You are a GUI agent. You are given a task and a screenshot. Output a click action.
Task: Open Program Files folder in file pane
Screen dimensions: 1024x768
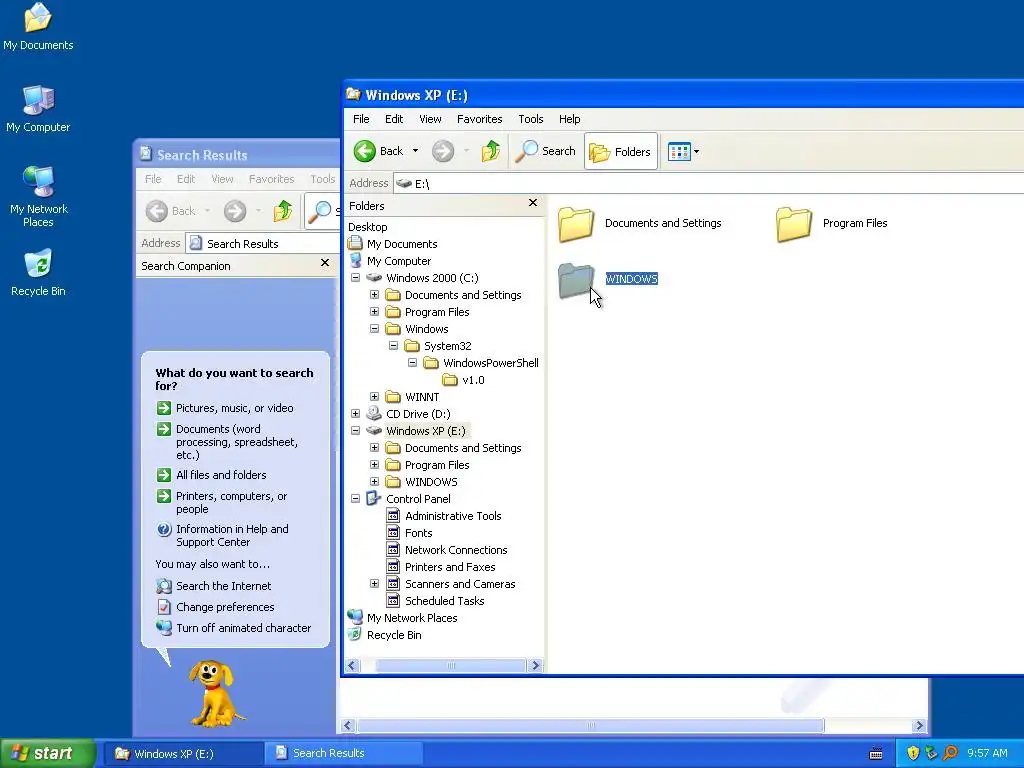(831, 223)
